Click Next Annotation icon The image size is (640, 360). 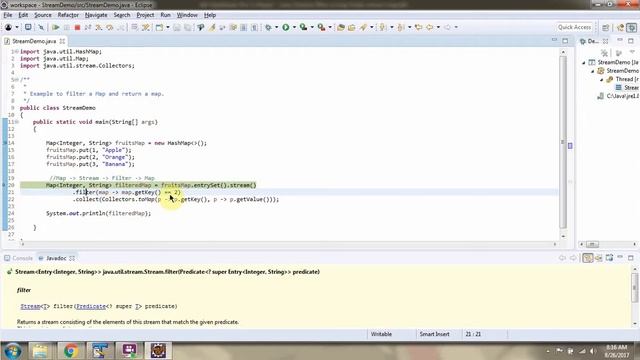[x=383, y=27]
